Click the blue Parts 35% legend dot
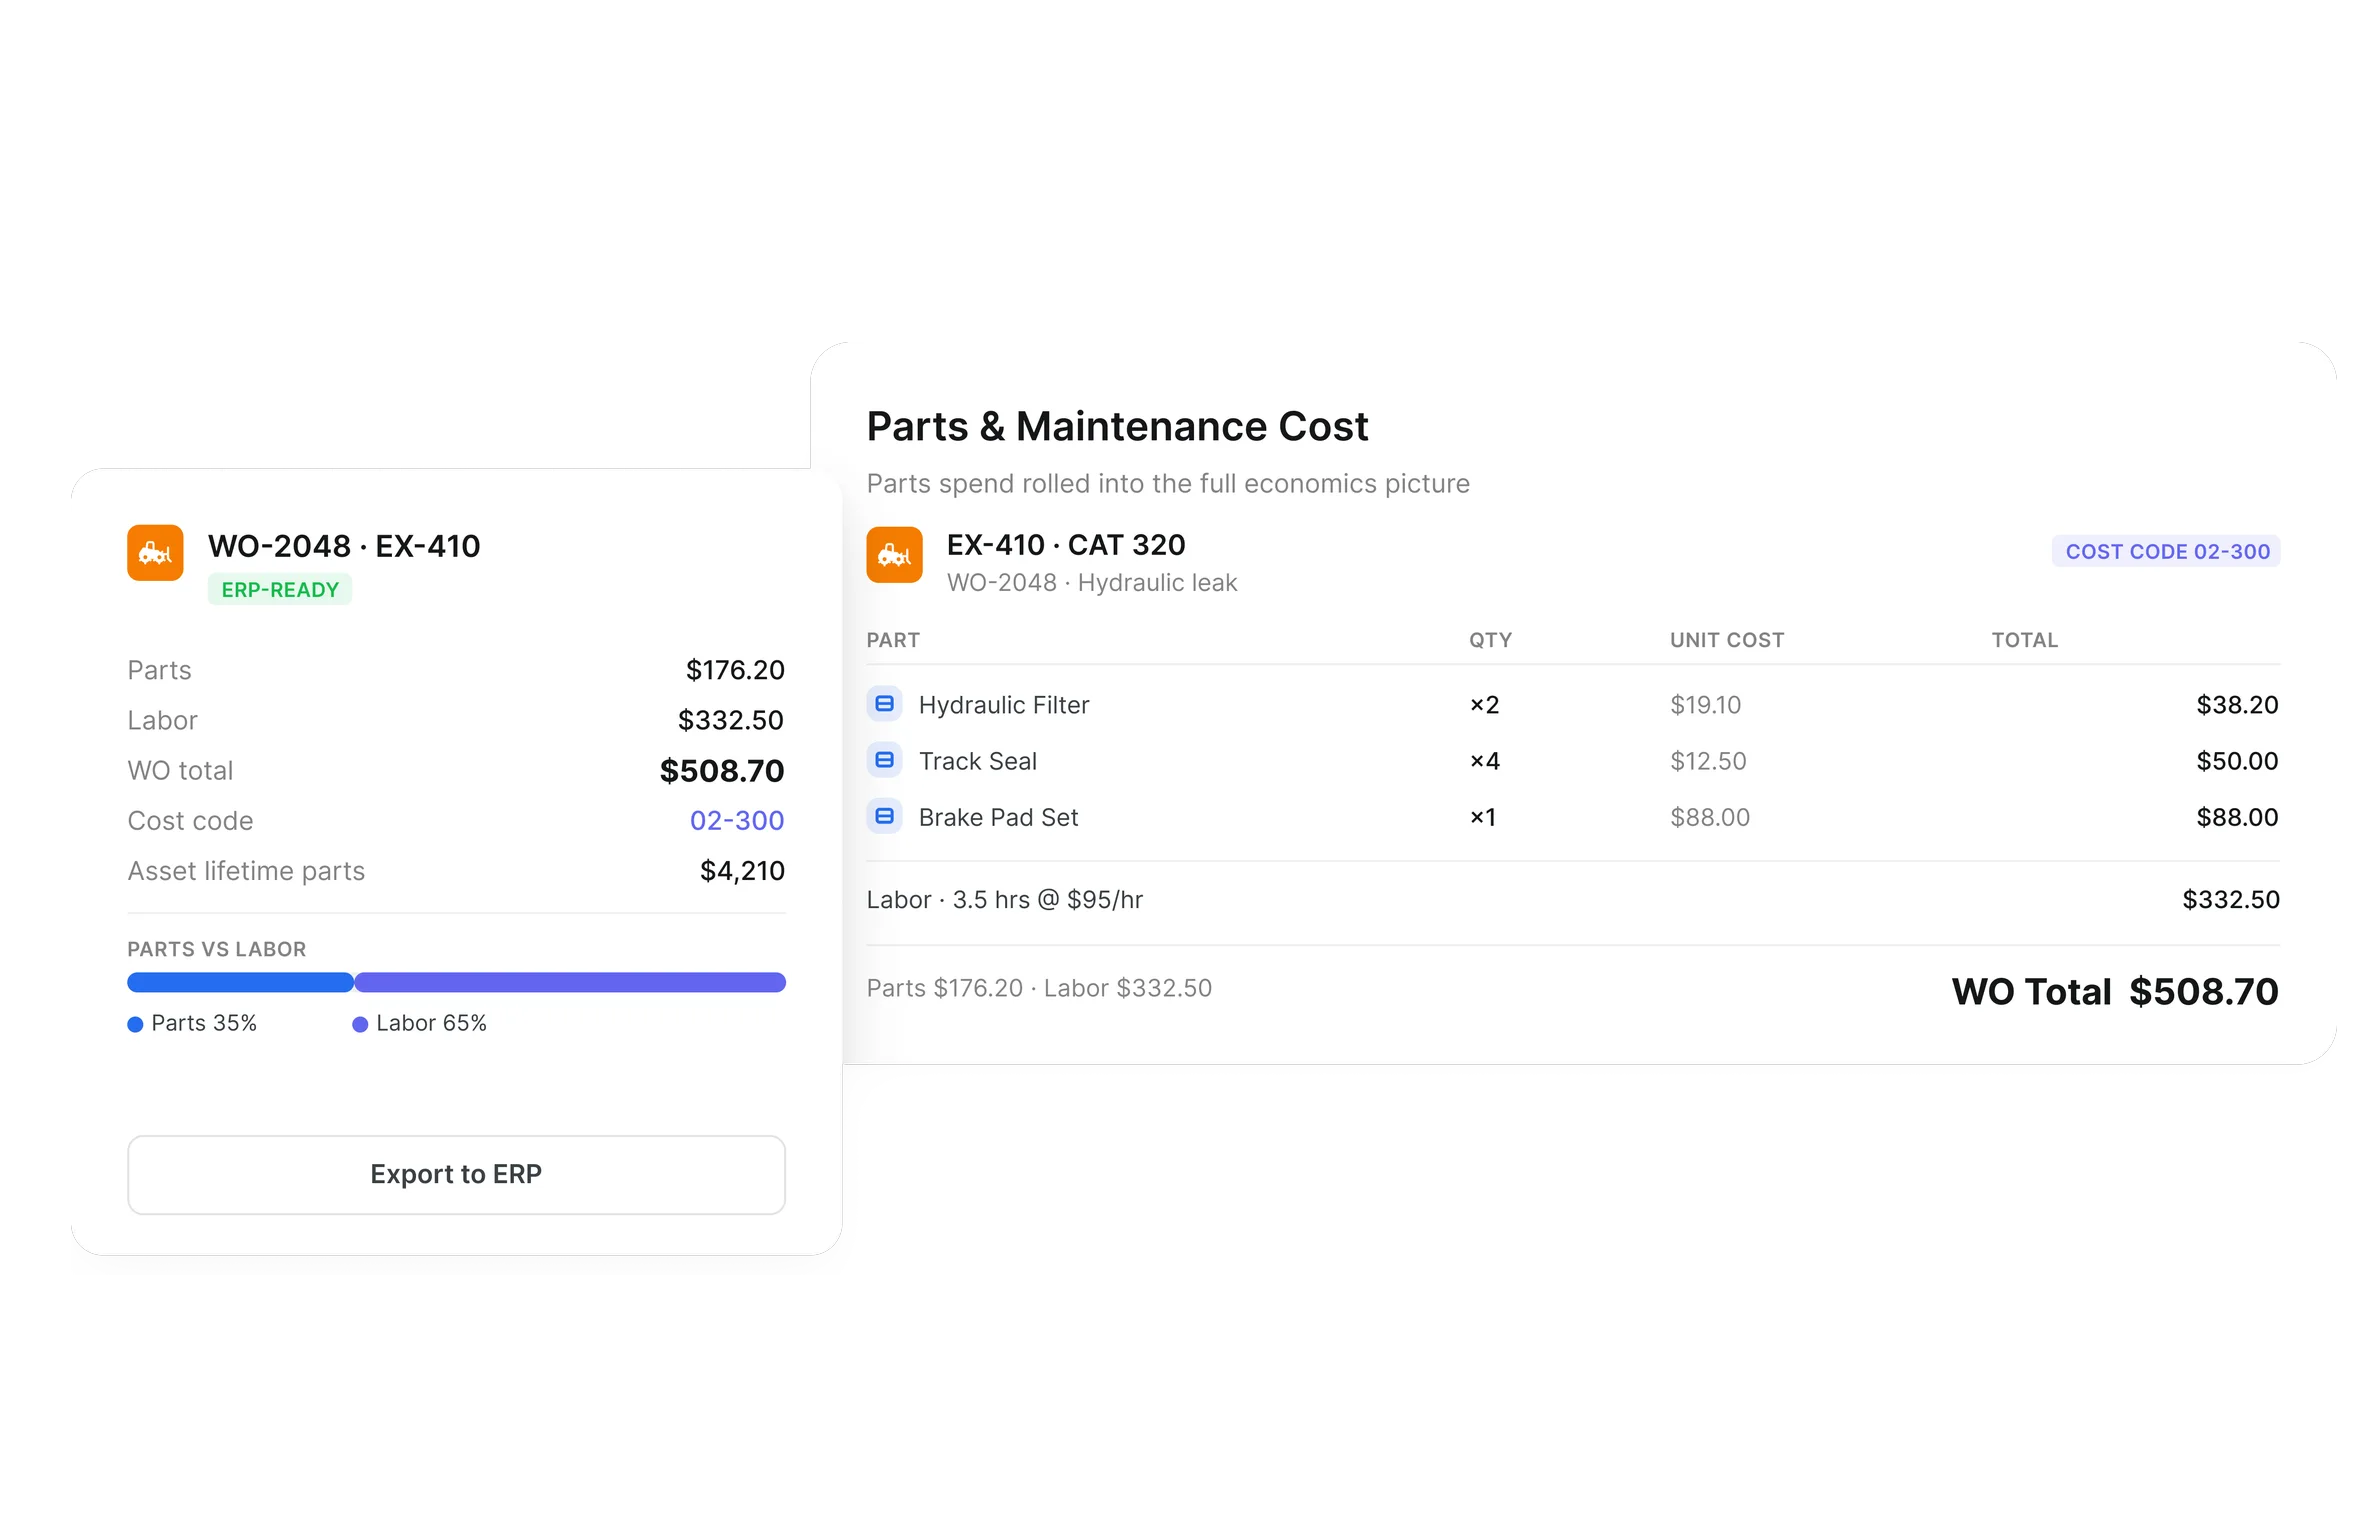This screenshot has height=1520, width=2360. pos(135,1024)
